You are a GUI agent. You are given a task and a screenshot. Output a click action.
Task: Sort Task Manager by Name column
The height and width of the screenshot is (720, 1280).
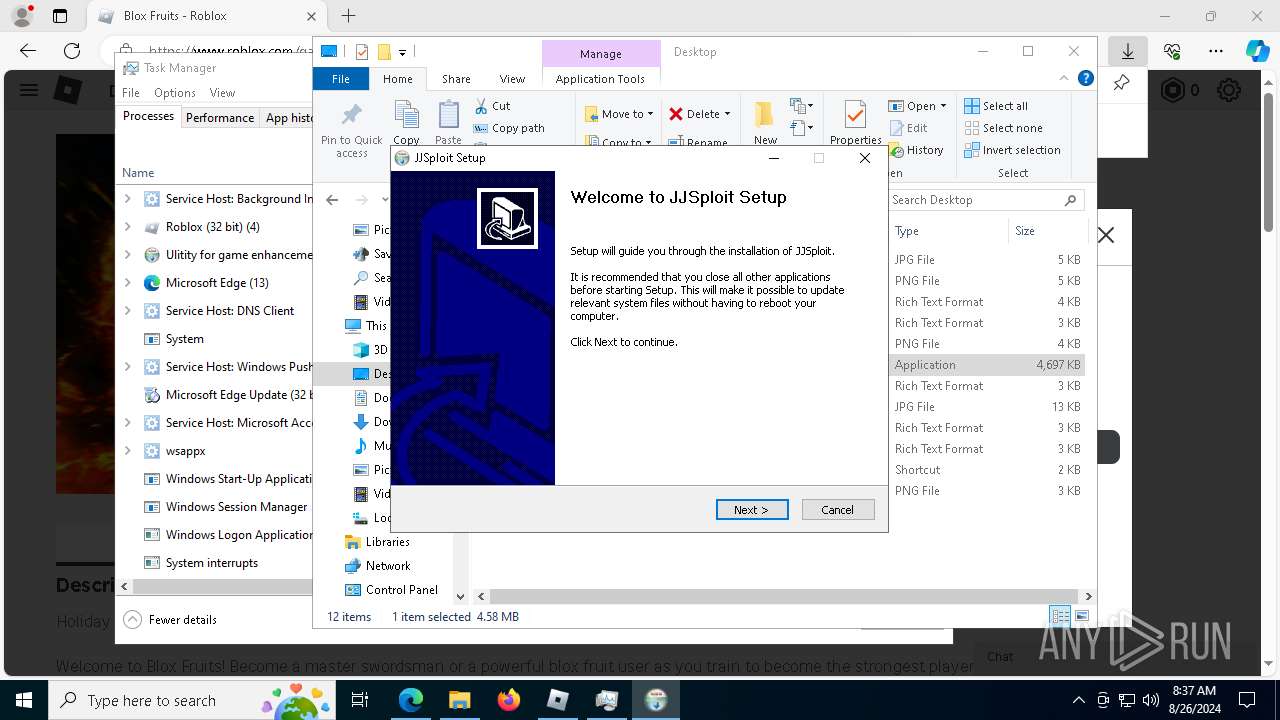[138, 173]
